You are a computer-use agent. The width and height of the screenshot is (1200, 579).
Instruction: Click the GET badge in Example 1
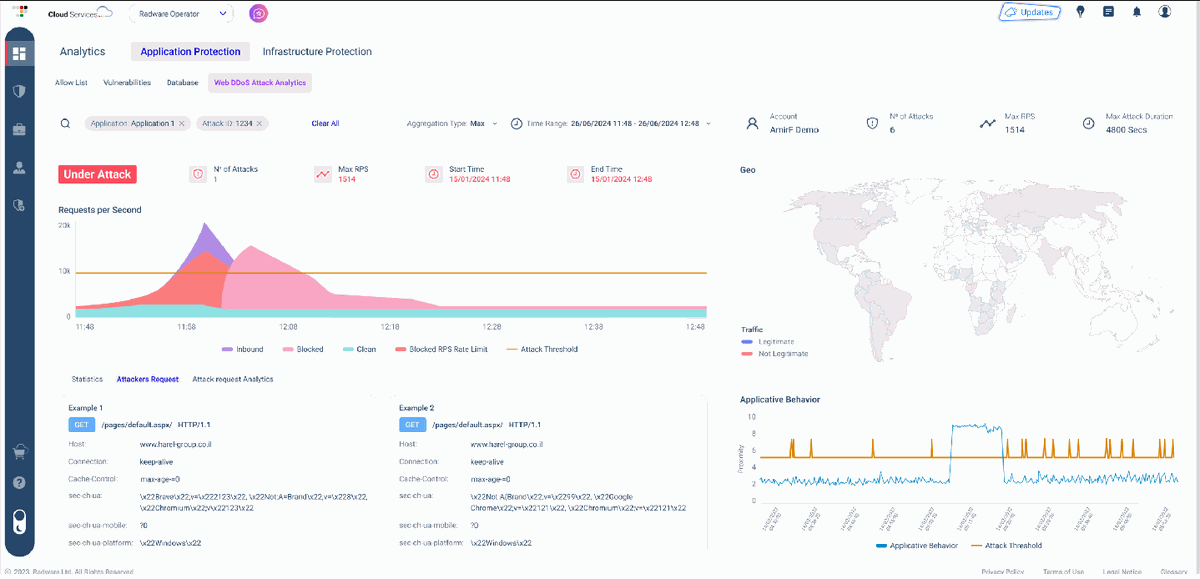[81, 425]
